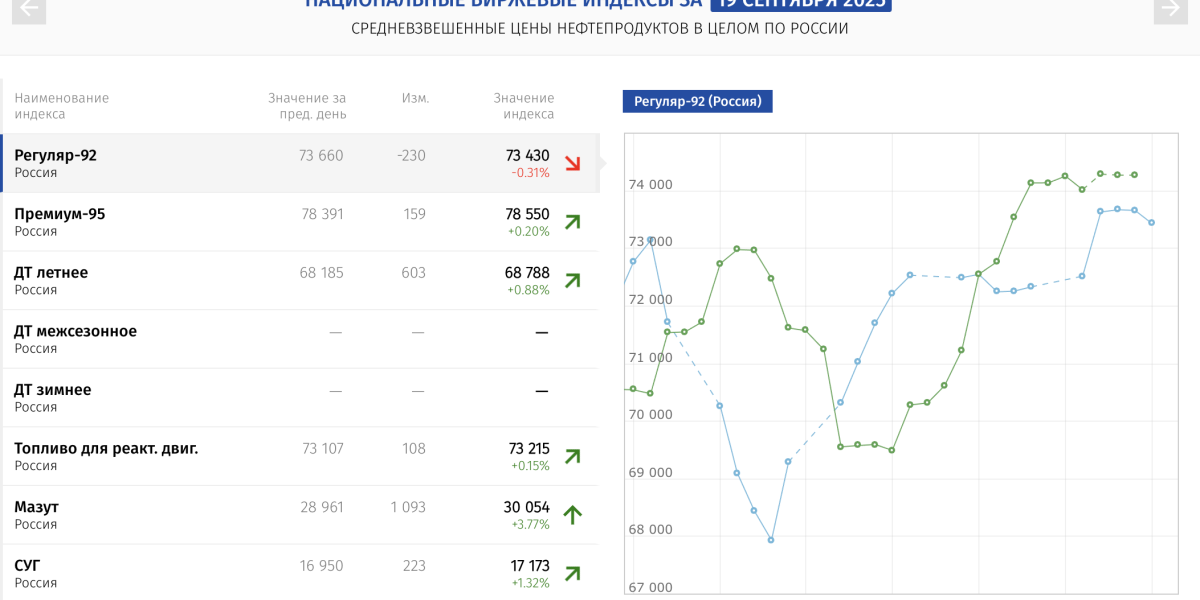The image size is (1200, 600).
Task: Go to next date with right arrow
Action: coord(1169,10)
